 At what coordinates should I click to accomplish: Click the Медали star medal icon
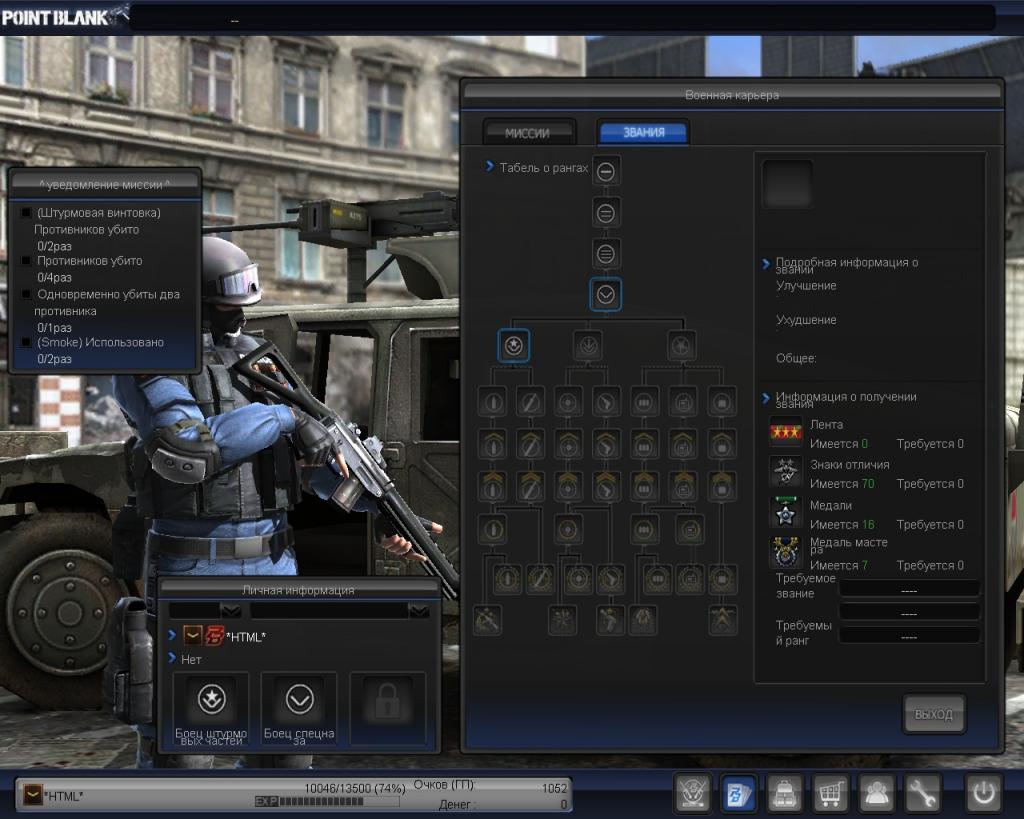click(x=786, y=513)
